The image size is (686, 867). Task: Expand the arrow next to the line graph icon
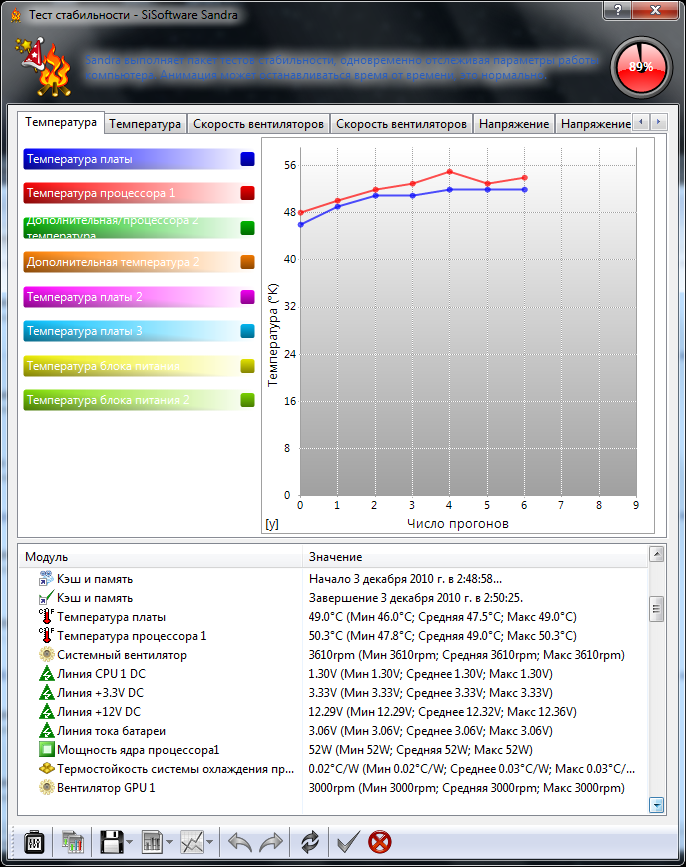(210, 842)
